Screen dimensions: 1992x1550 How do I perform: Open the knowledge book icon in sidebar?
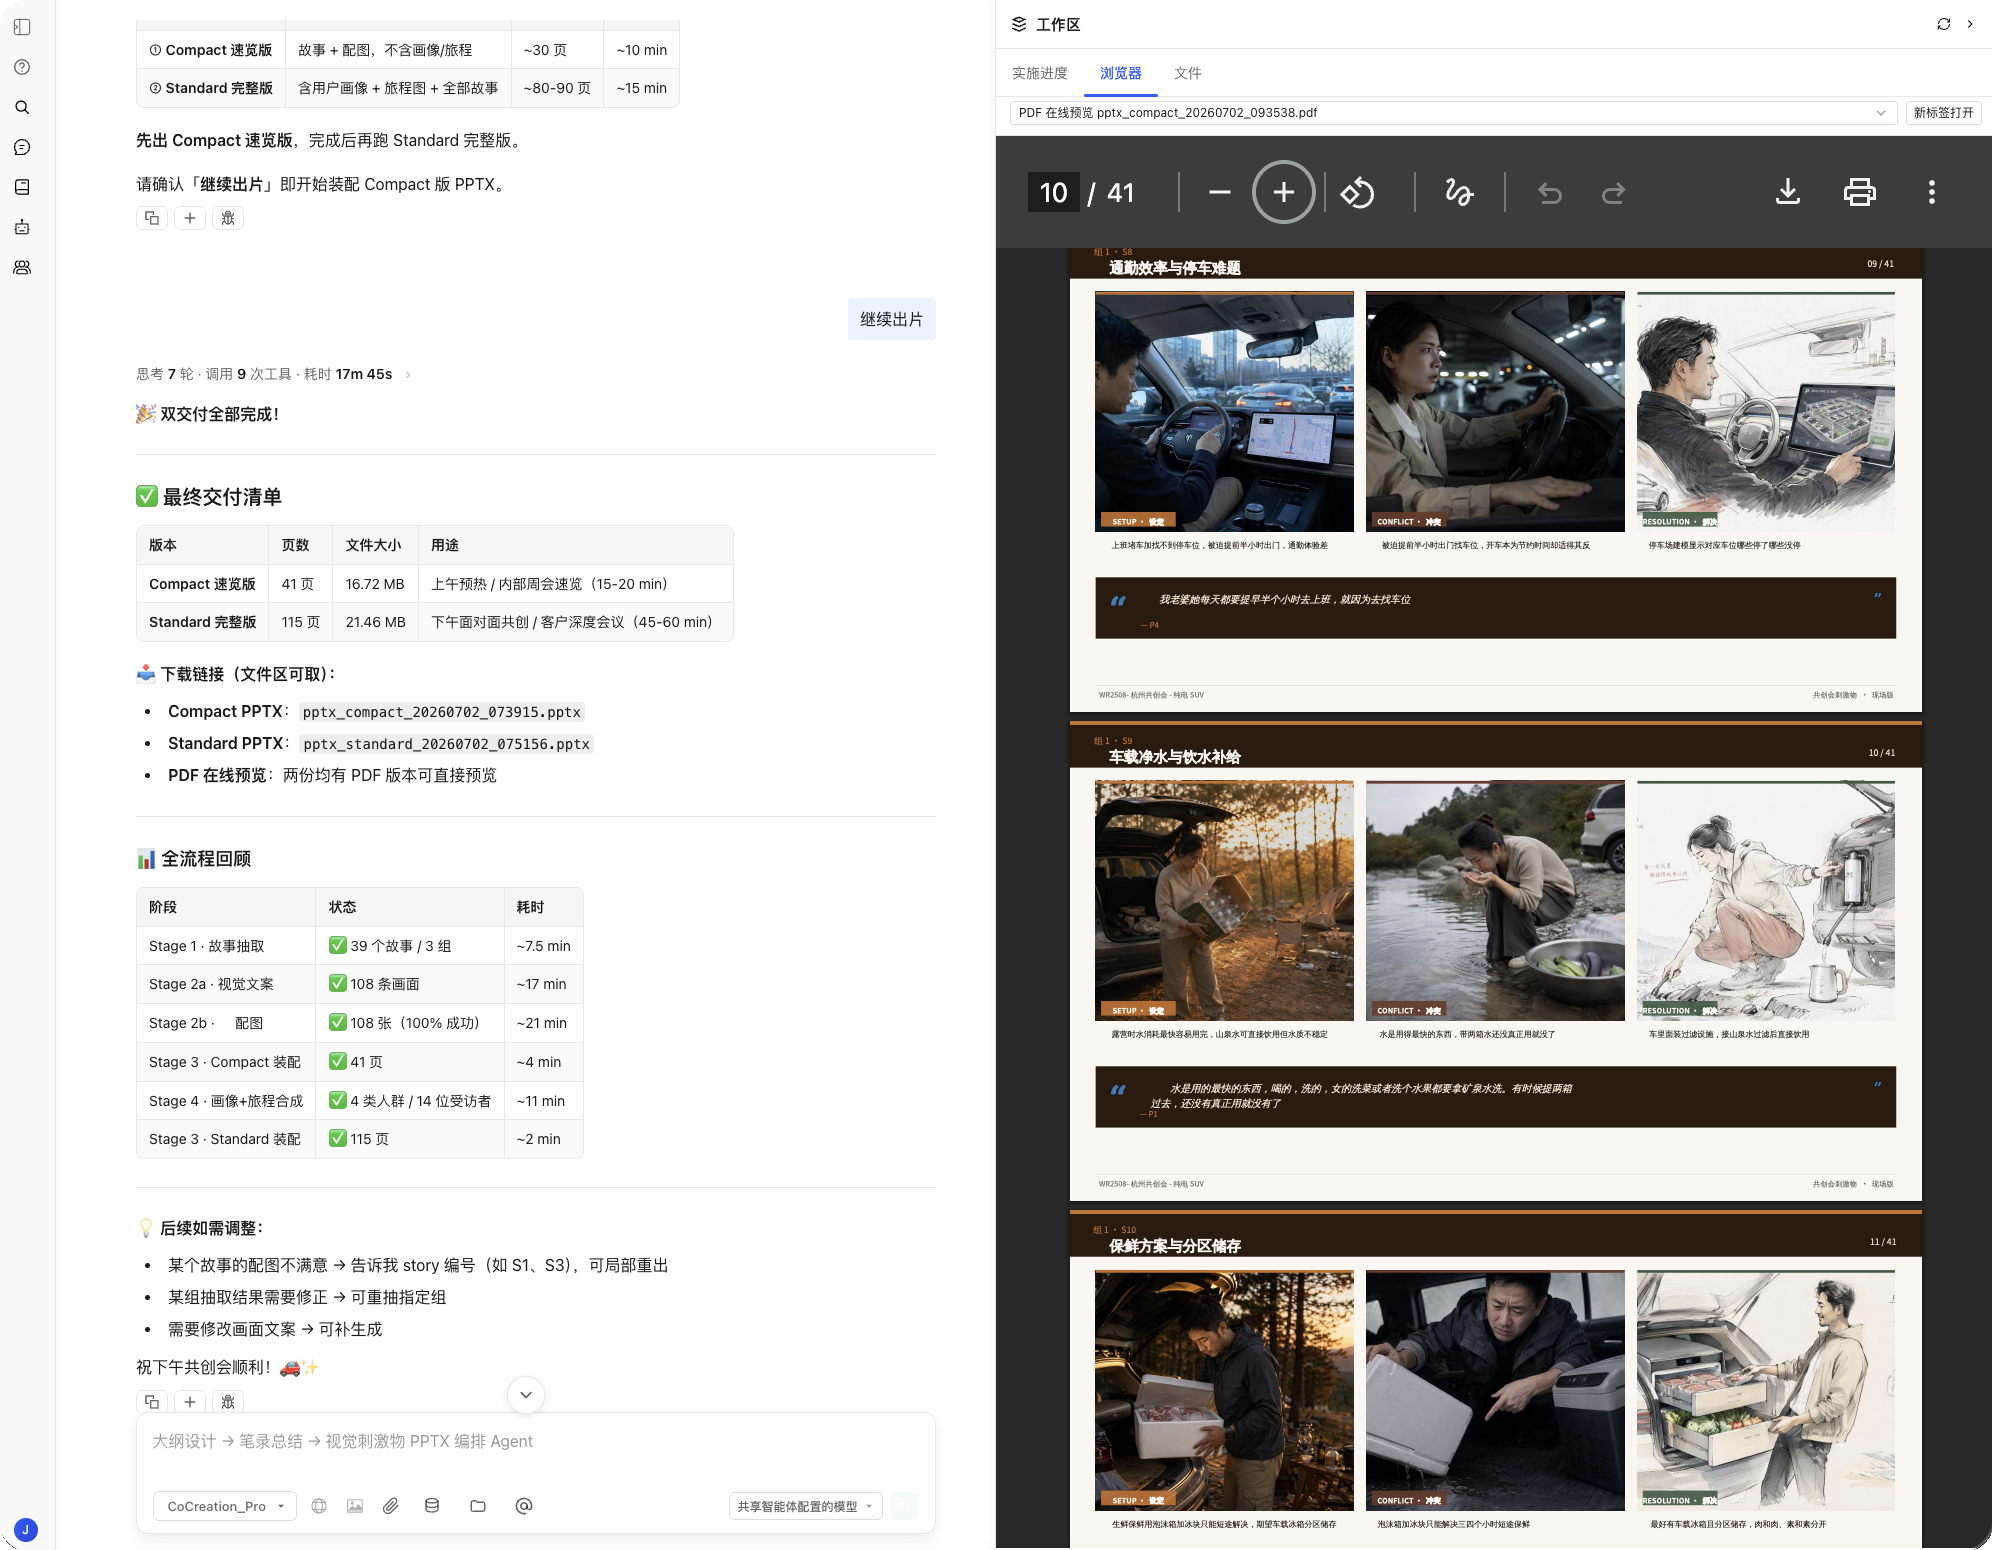coord(22,187)
